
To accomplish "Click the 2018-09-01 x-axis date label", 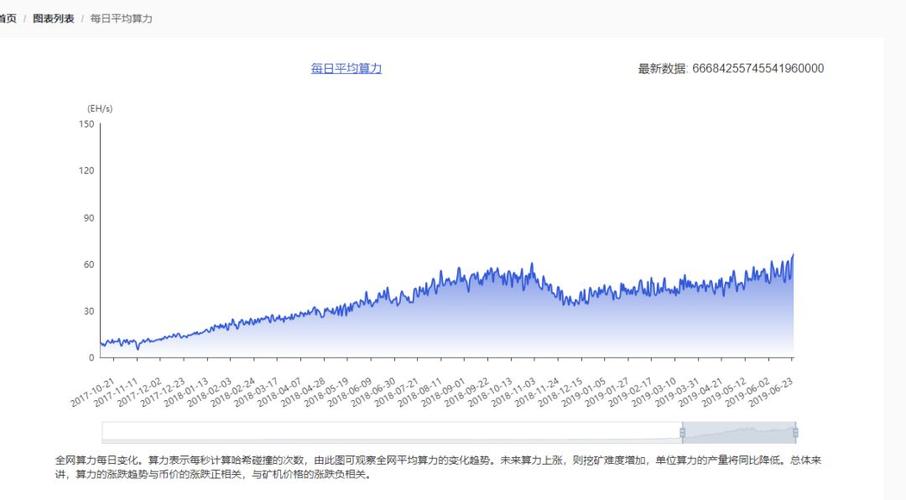I will pos(443,392).
